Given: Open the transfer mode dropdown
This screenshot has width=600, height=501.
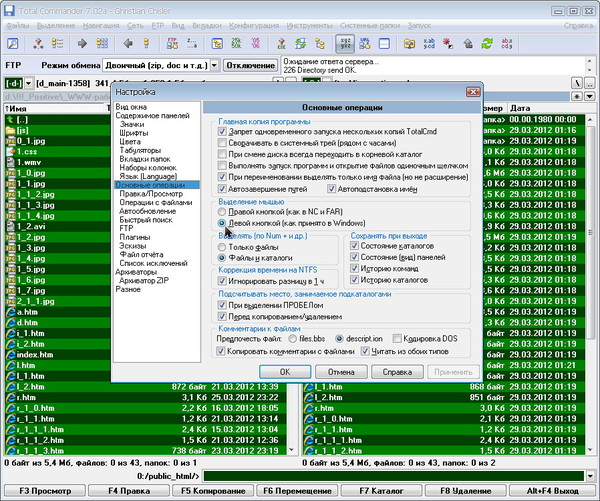Looking at the screenshot, I should (214, 65).
